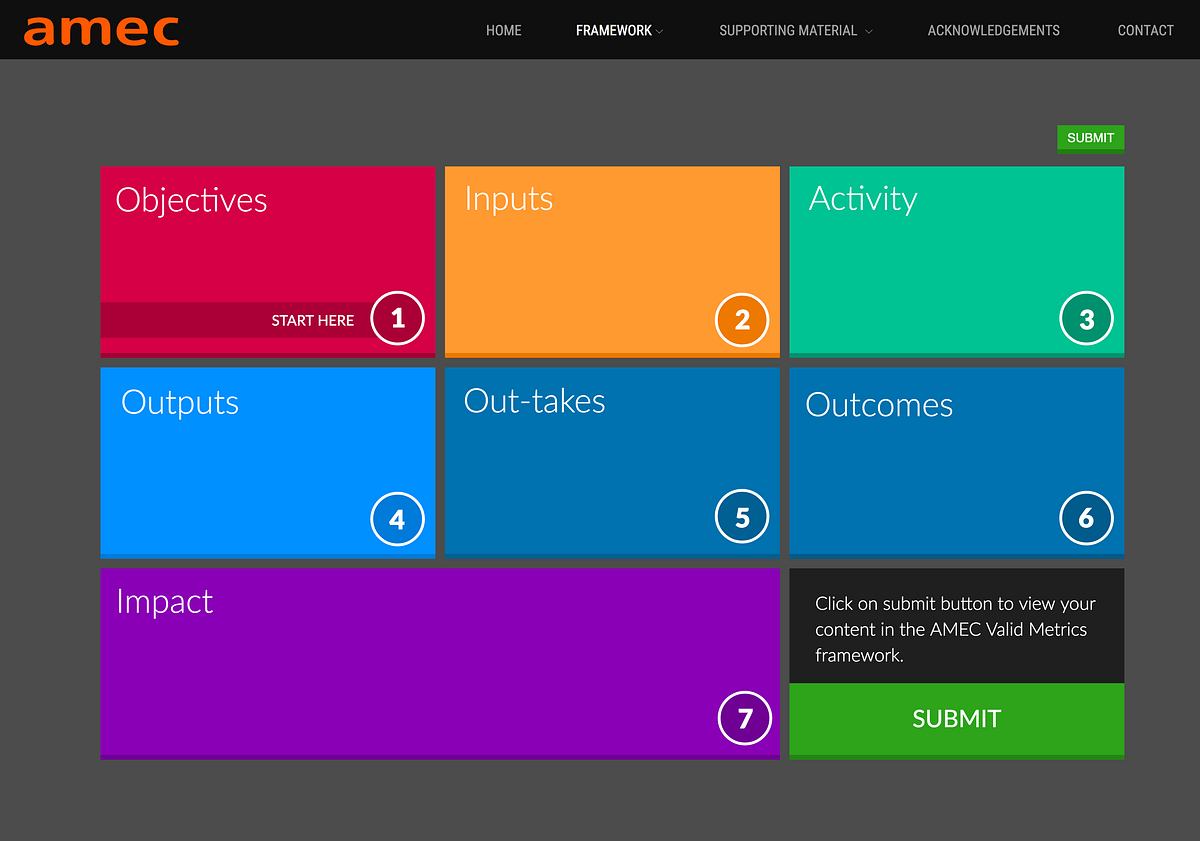The width and height of the screenshot is (1200, 841).
Task: Open the Framework menu
Action: 614,31
